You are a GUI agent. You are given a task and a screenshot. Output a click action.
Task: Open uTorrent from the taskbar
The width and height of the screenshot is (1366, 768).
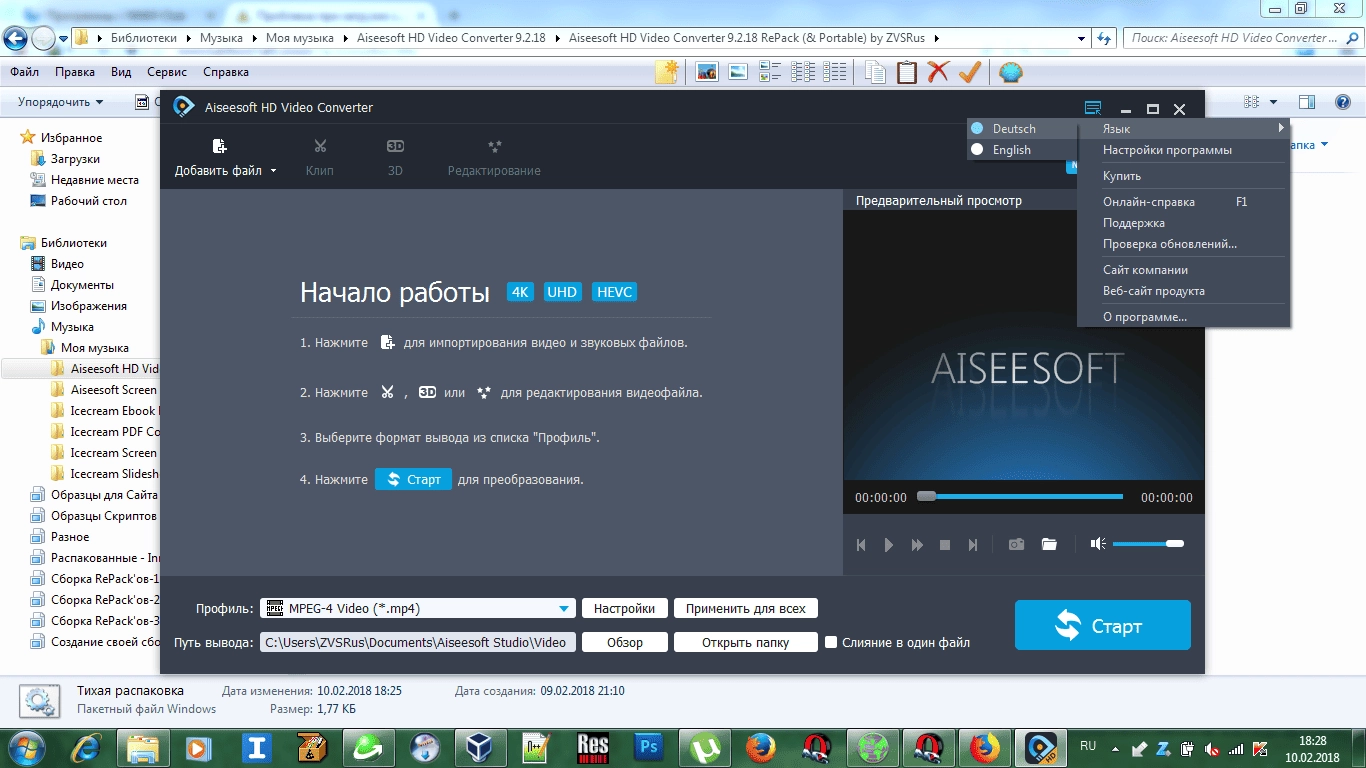click(704, 747)
